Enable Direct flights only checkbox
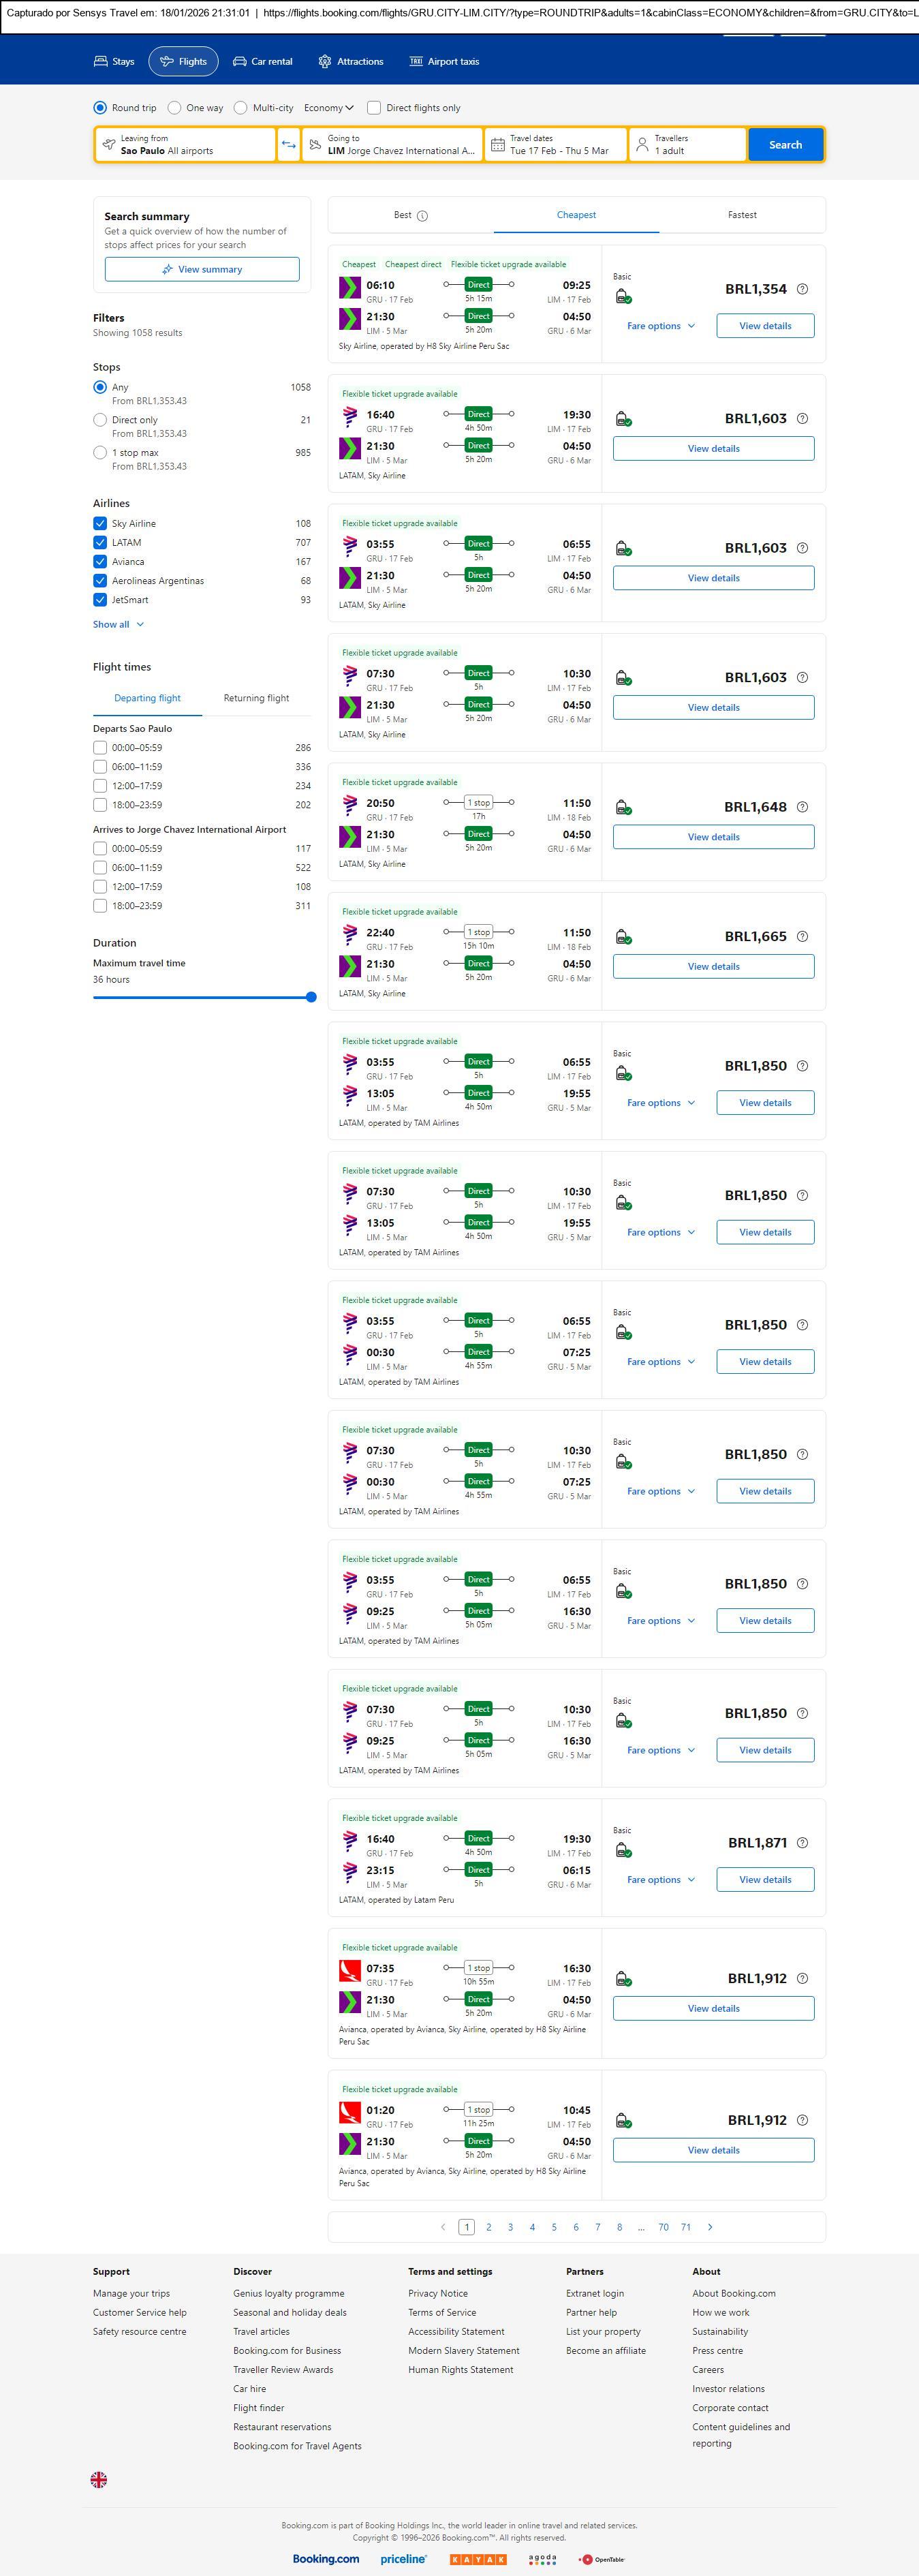919x2576 pixels. point(374,108)
